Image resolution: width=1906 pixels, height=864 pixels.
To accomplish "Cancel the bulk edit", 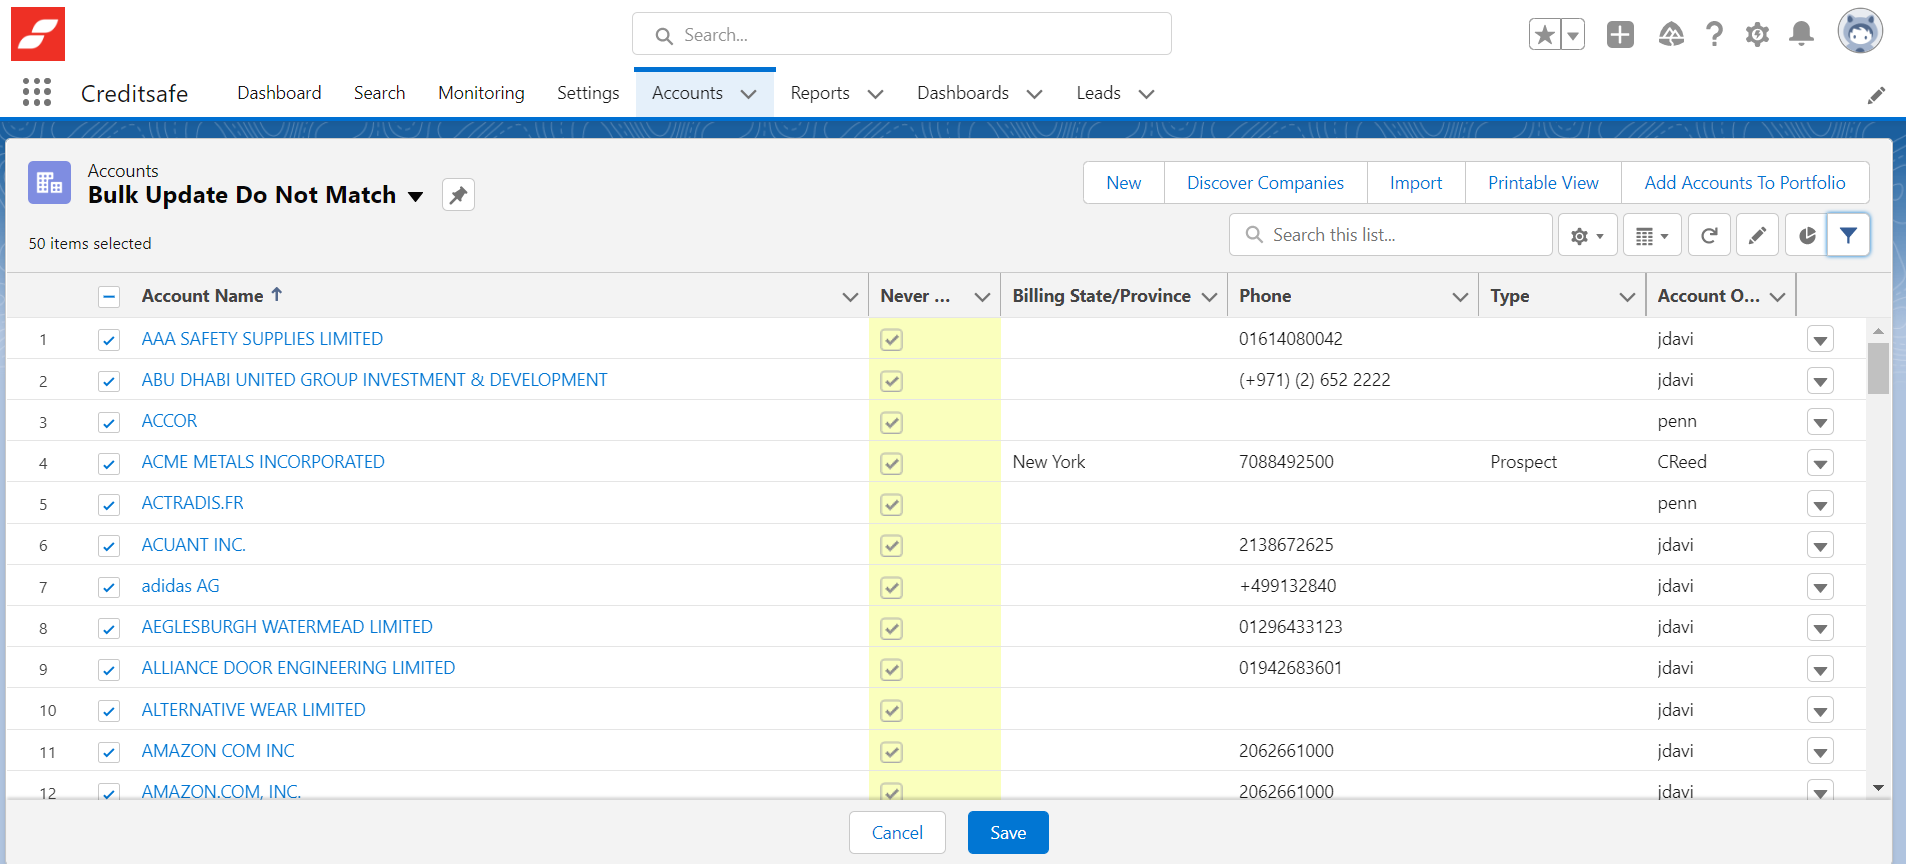I will click(x=897, y=833).
